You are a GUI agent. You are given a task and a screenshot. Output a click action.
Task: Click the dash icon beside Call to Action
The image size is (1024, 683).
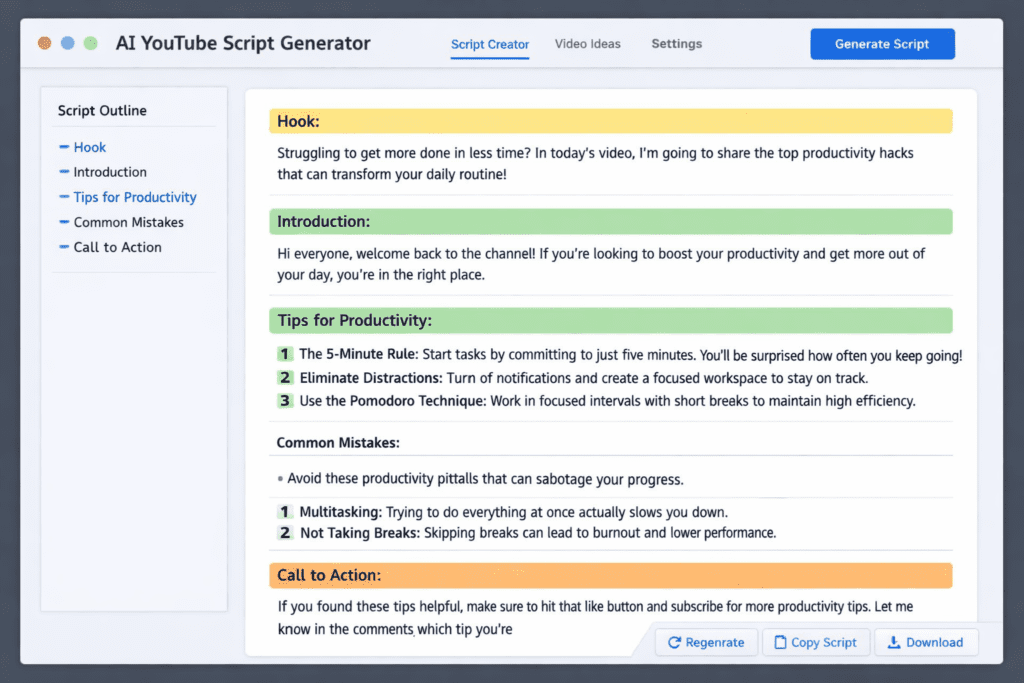pyautogui.click(x=63, y=247)
